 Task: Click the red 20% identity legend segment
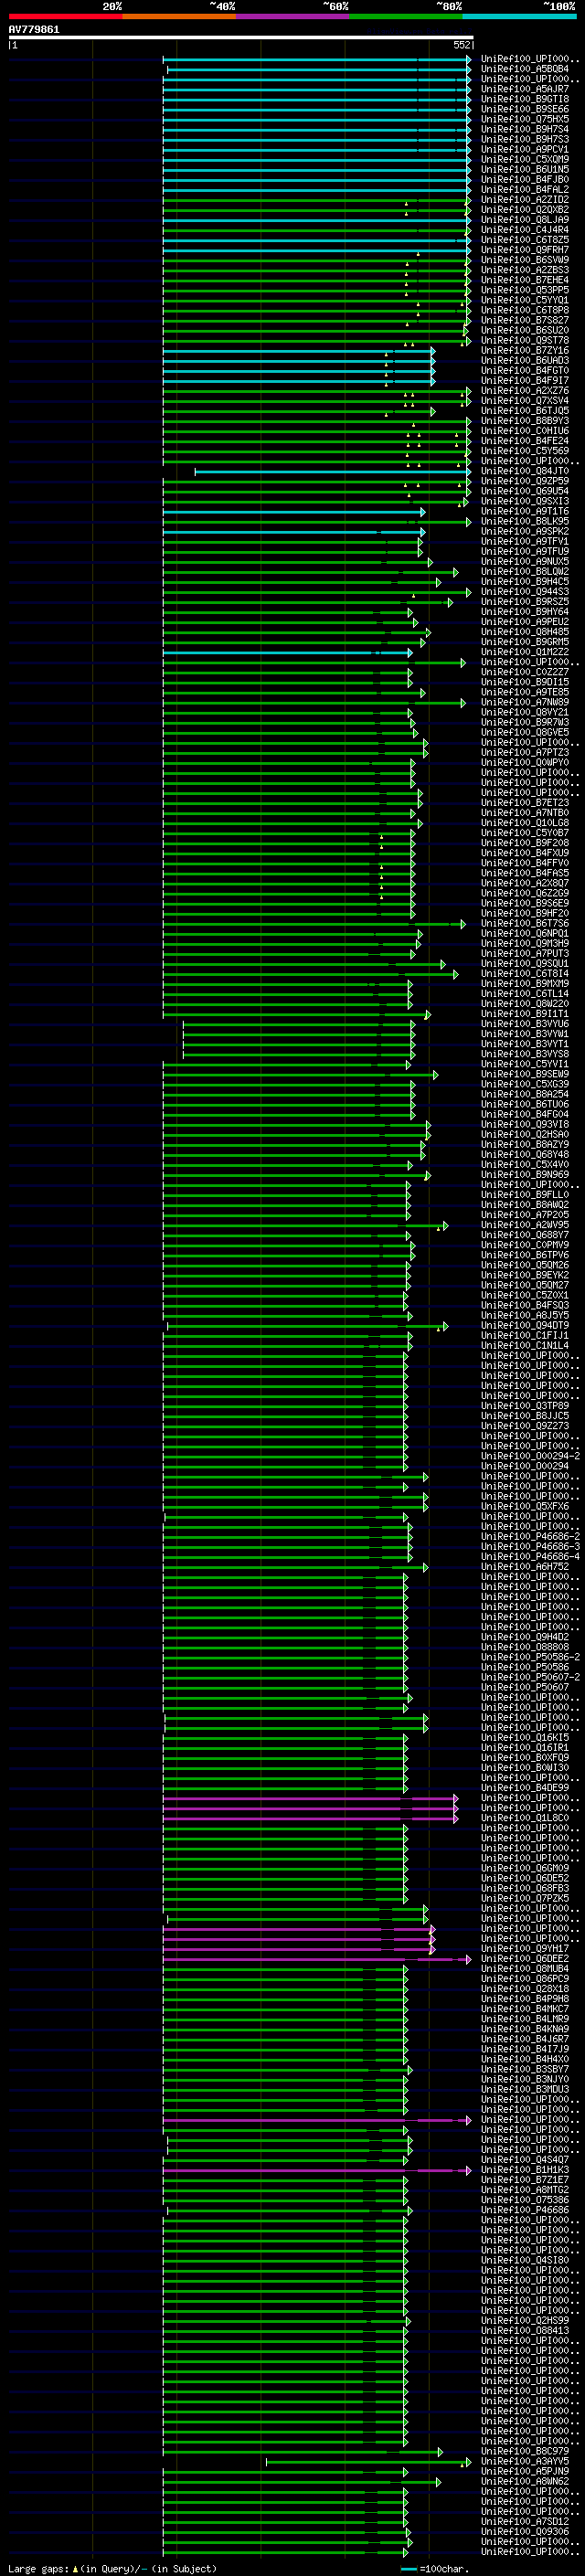pos(65,16)
